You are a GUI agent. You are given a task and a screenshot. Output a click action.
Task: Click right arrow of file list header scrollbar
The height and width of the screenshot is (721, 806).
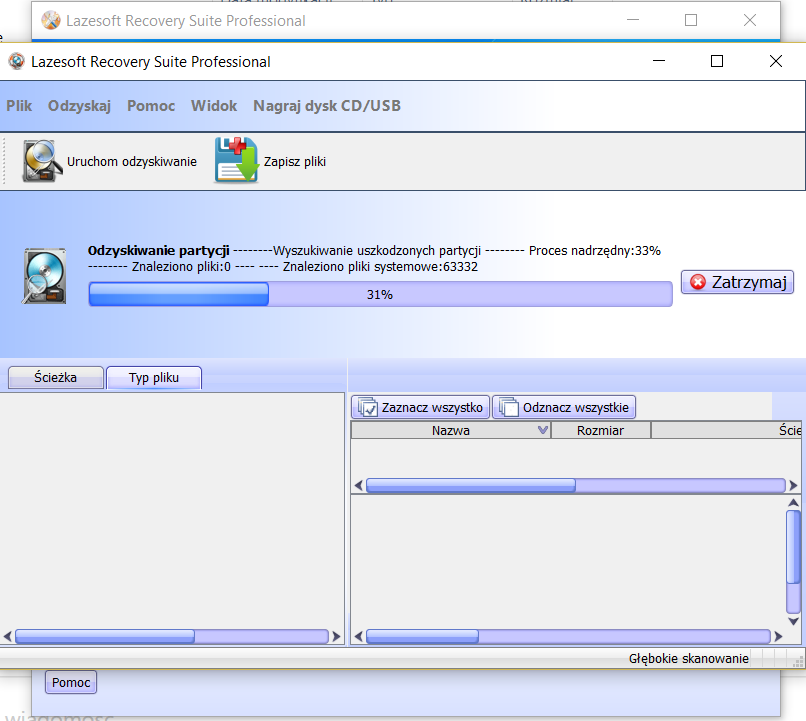click(793, 485)
